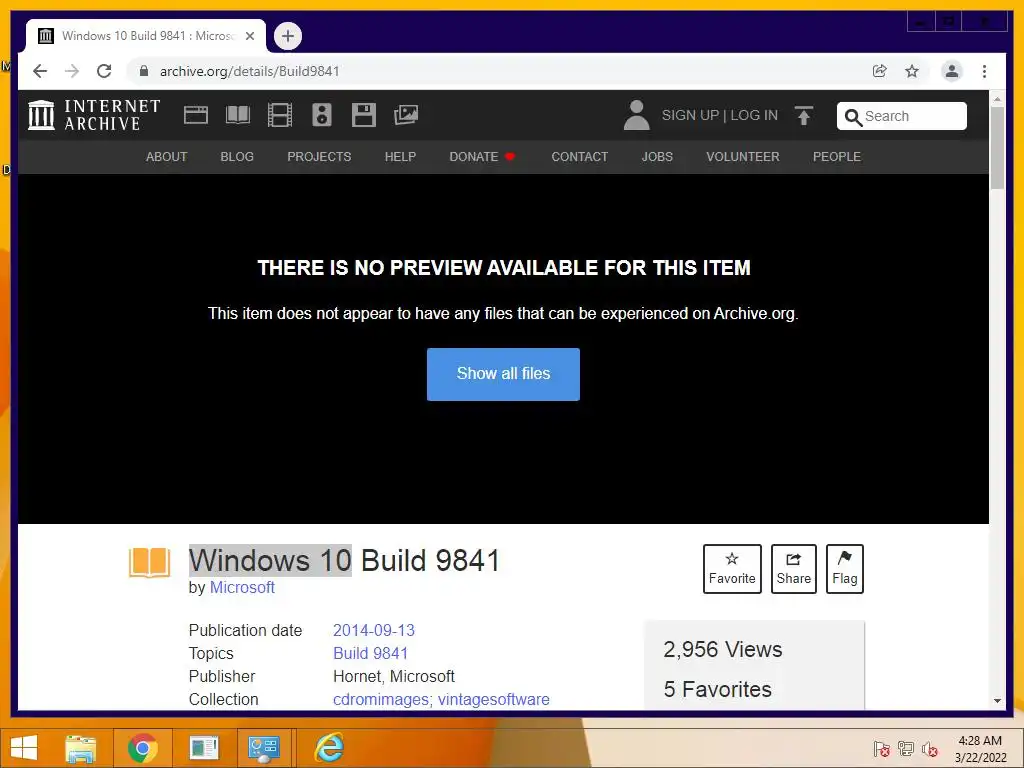Screen dimensions: 1024x768
Task: Click the user avatar icon
Action: point(636,115)
